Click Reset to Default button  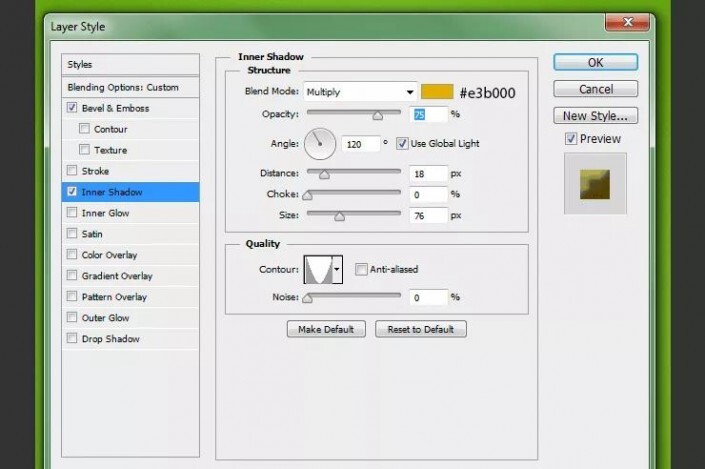click(x=420, y=330)
